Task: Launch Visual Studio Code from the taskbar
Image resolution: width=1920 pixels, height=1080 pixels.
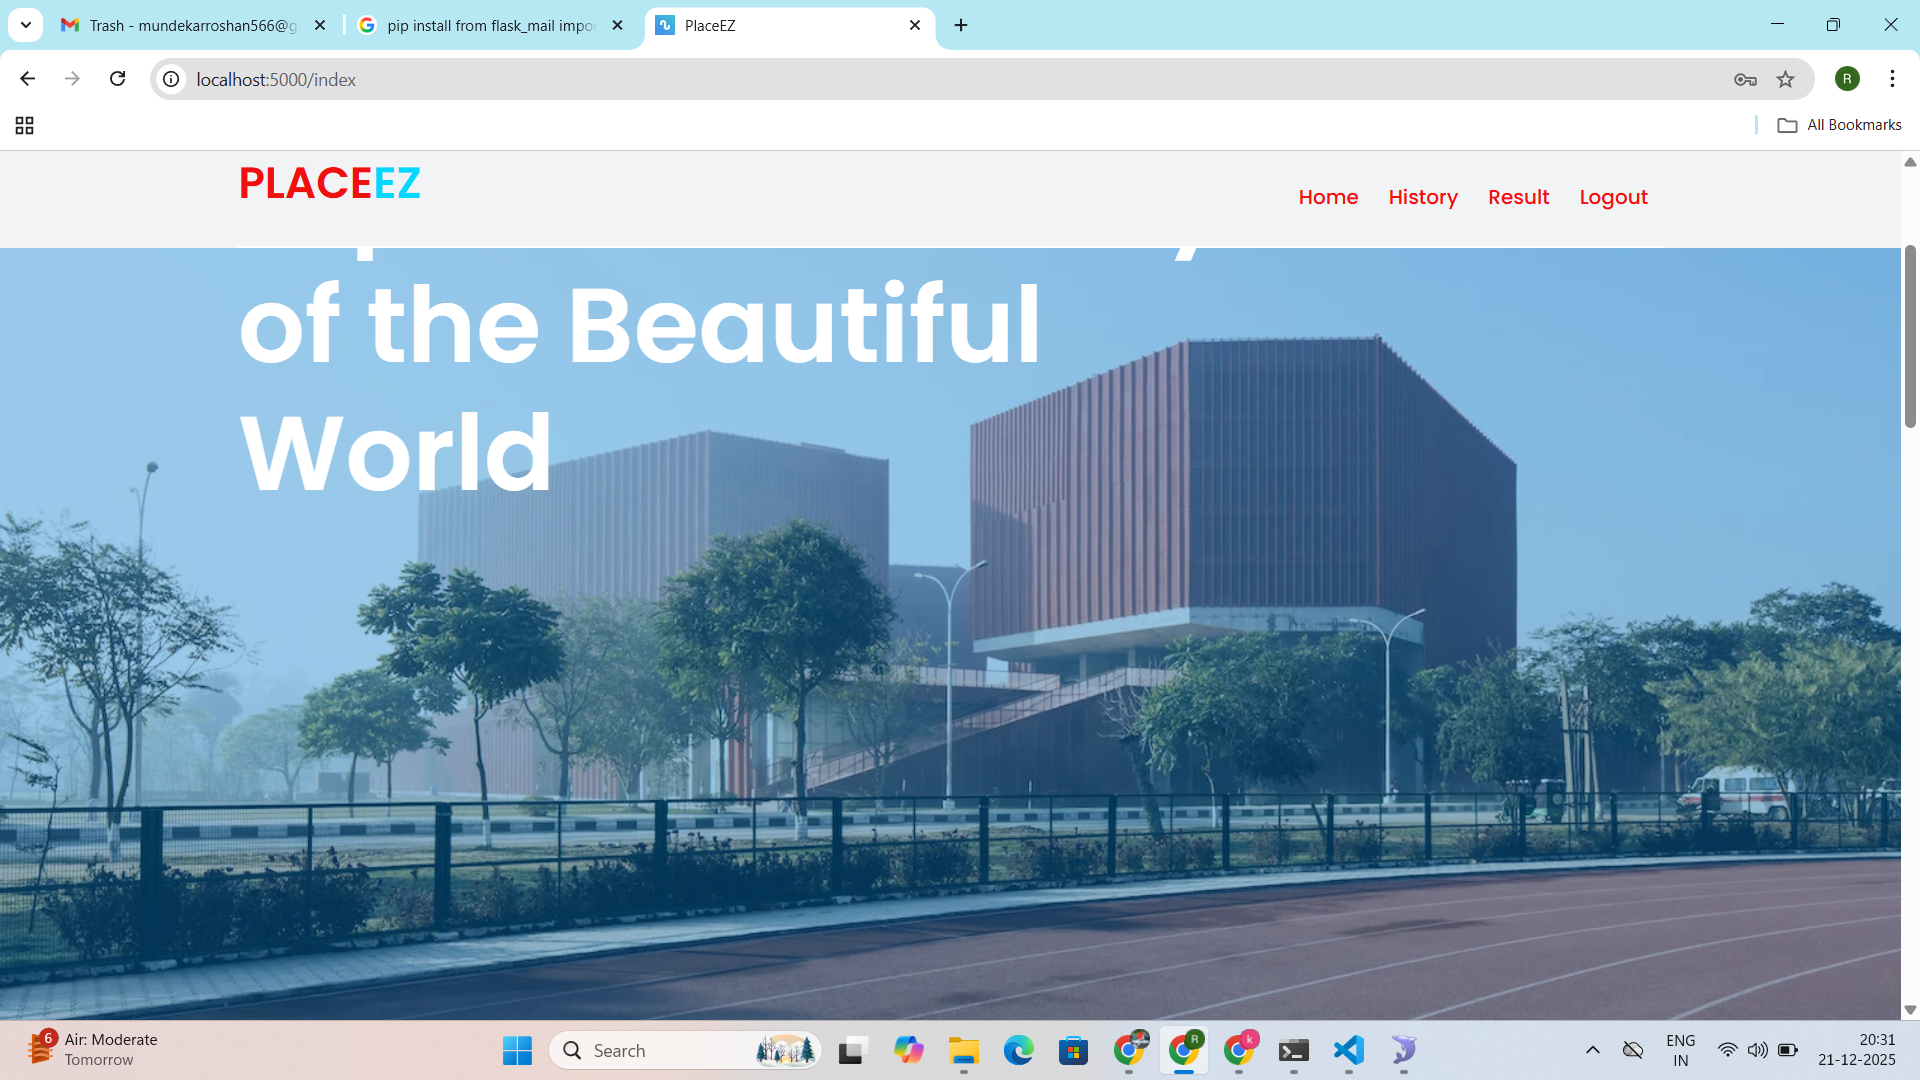Action: (1348, 1050)
